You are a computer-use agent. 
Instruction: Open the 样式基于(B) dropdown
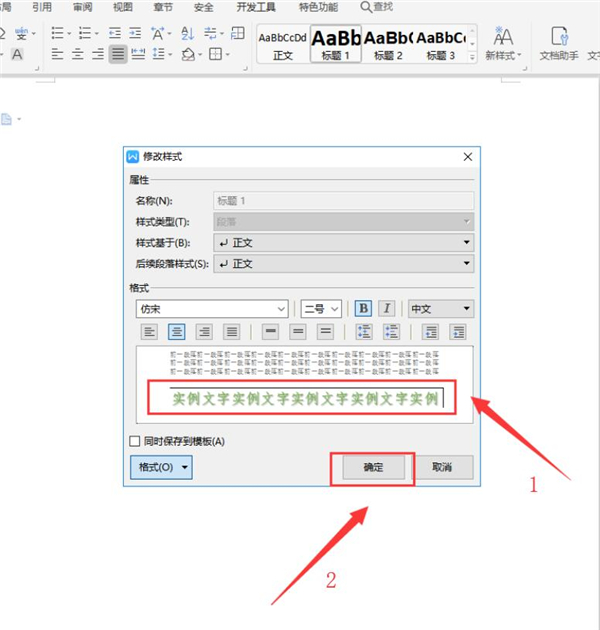tap(344, 243)
